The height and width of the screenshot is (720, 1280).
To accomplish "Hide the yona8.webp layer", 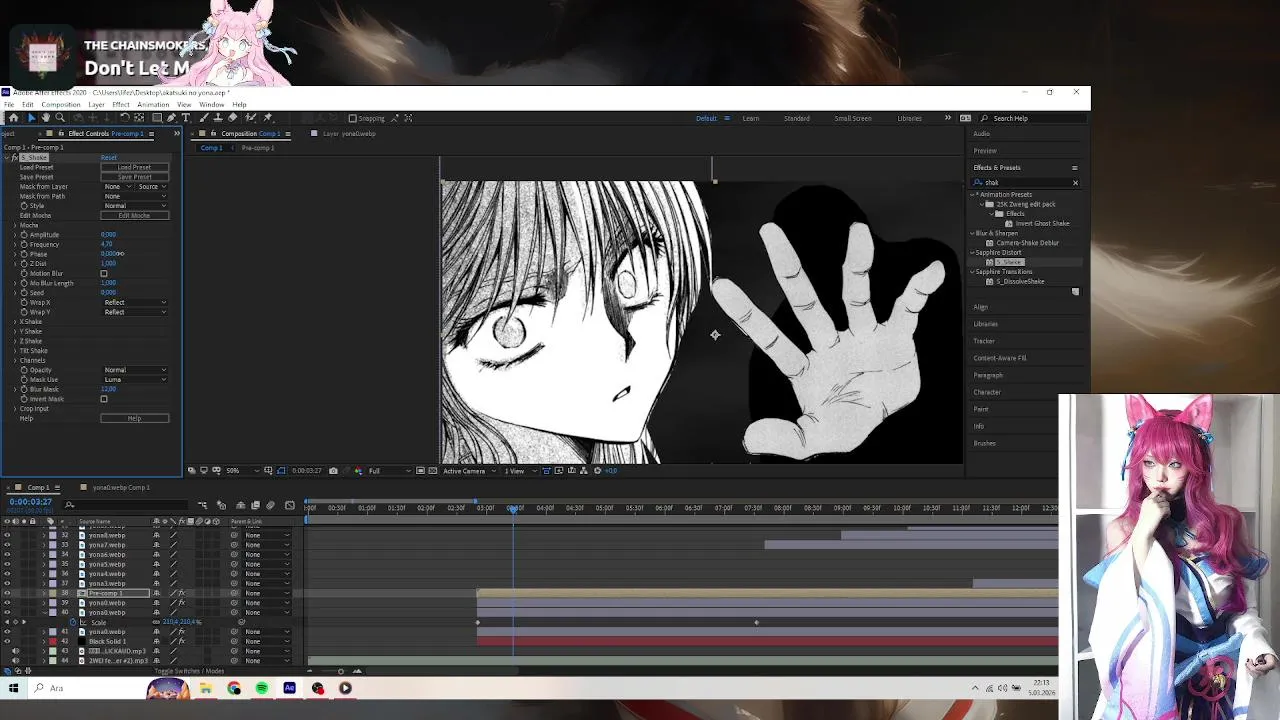I will point(7,536).
